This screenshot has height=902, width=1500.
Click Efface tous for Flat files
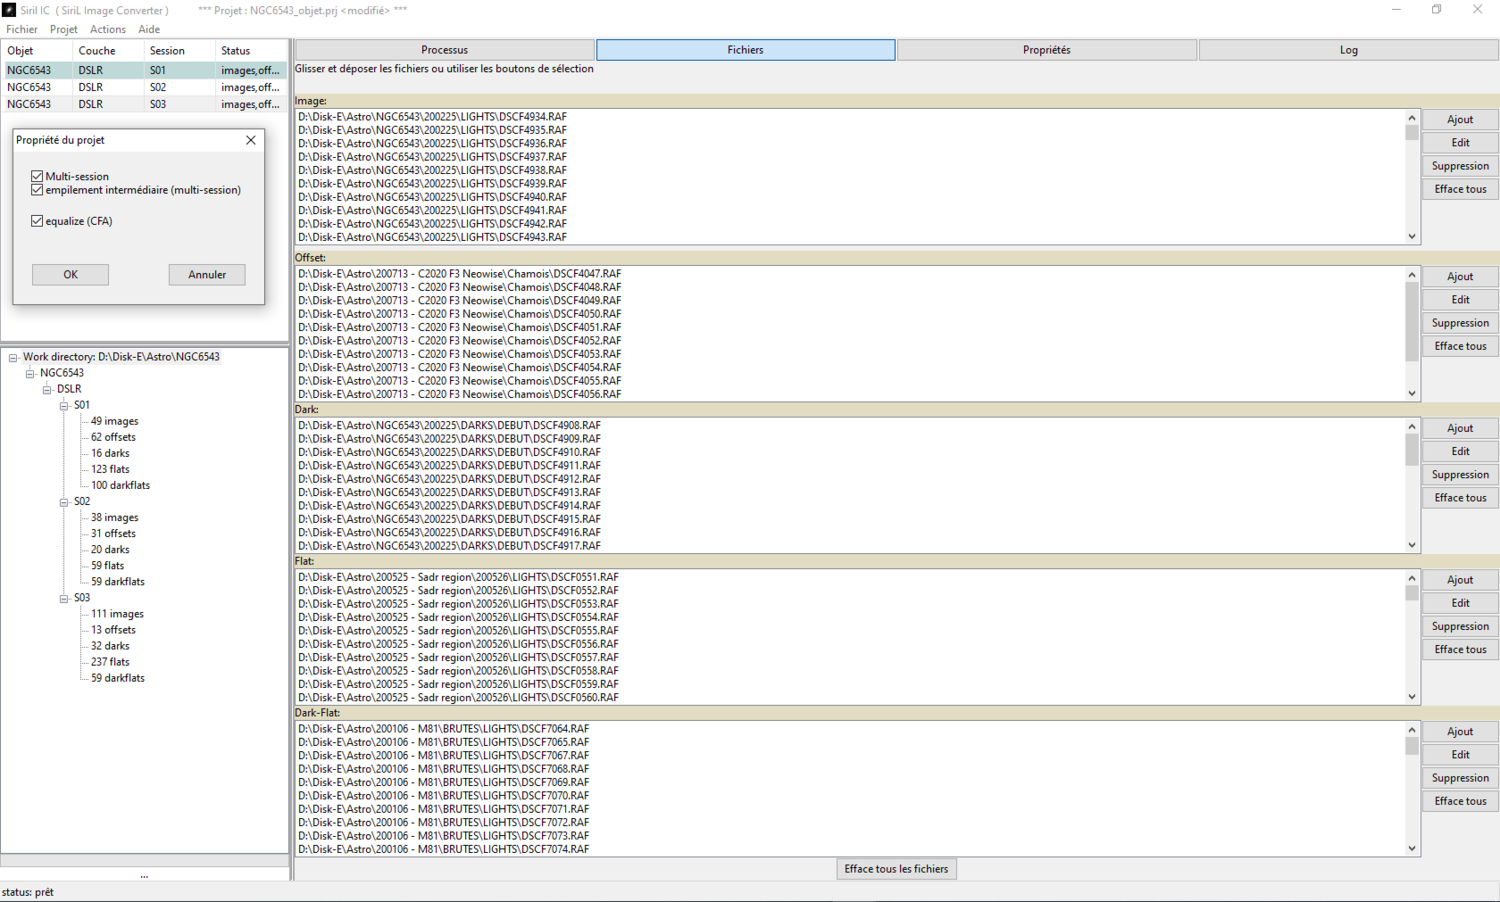tap(1460, 649)
